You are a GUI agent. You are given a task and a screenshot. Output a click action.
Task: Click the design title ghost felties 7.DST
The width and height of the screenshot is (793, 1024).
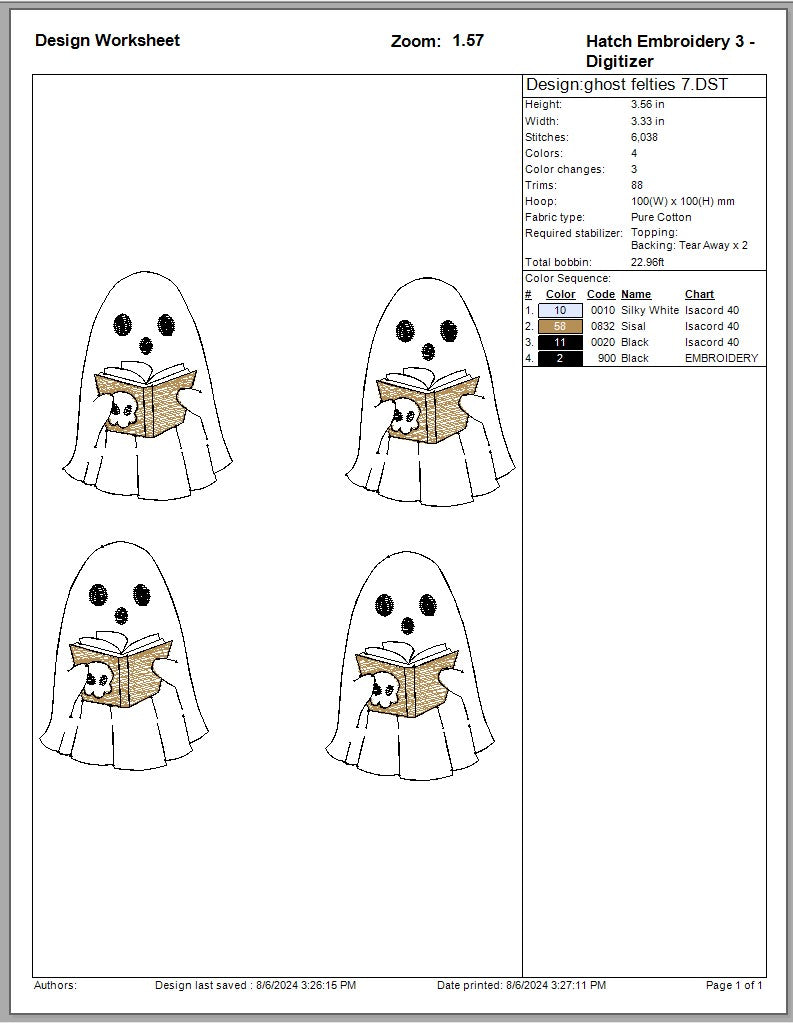[626, 85]
